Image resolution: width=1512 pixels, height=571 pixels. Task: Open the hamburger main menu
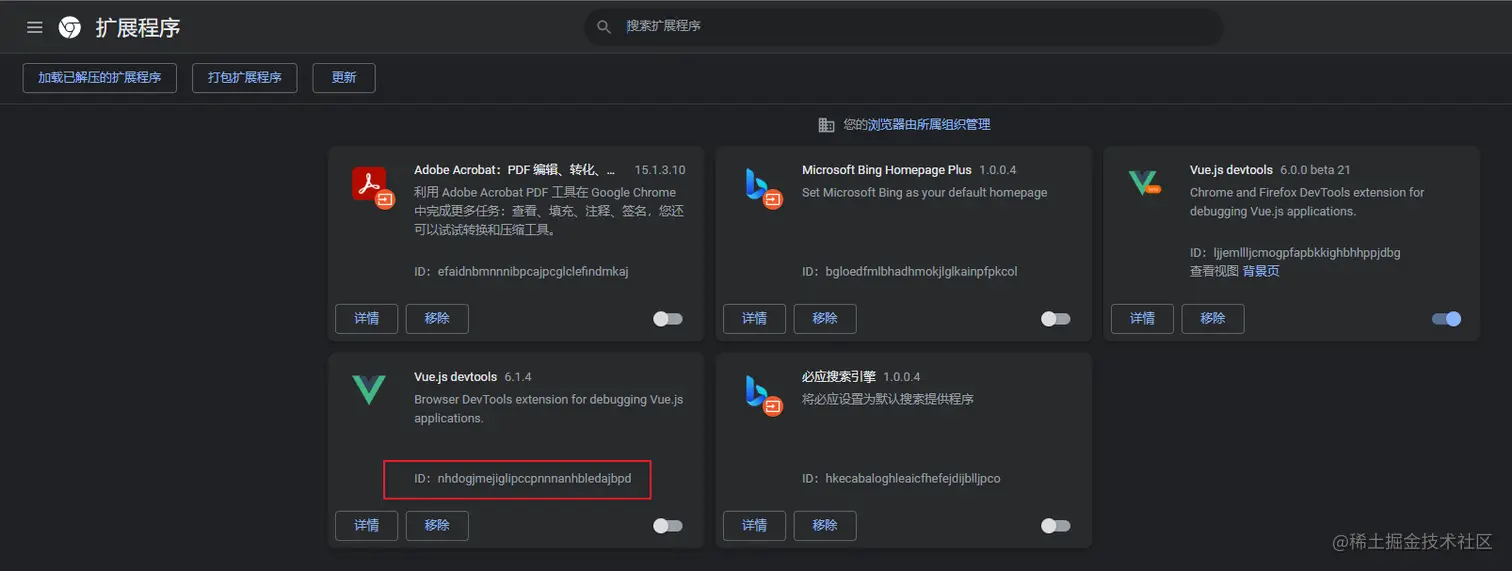pyautogui.click(x=35, y=27)
